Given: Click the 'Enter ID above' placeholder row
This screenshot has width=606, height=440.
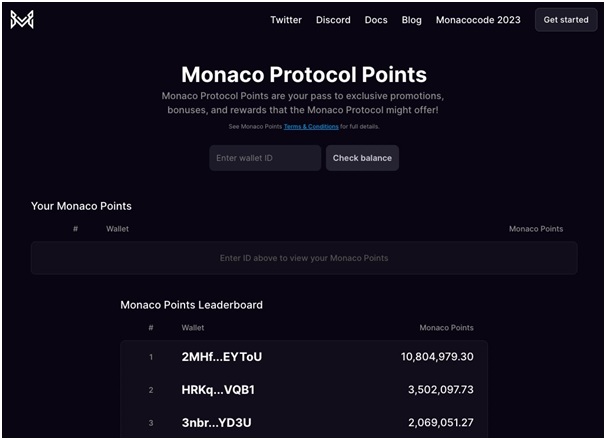Looking at the screenshot, I should tap(304, 258).
